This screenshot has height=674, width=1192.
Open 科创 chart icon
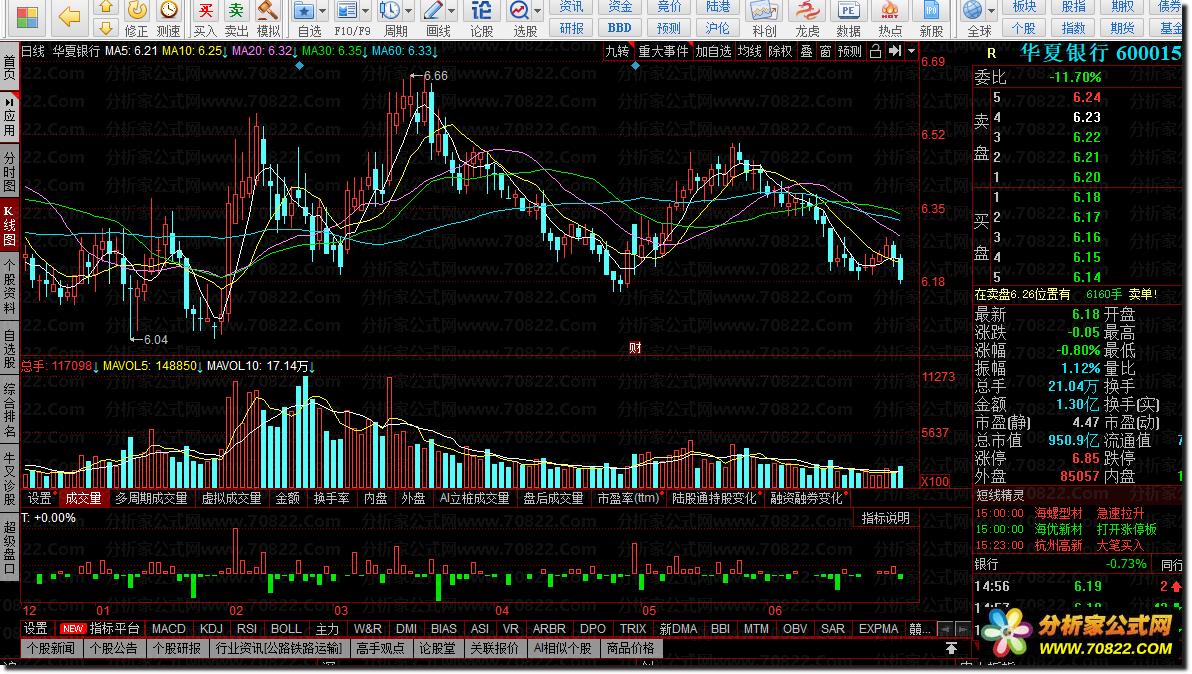pos(764,11)
